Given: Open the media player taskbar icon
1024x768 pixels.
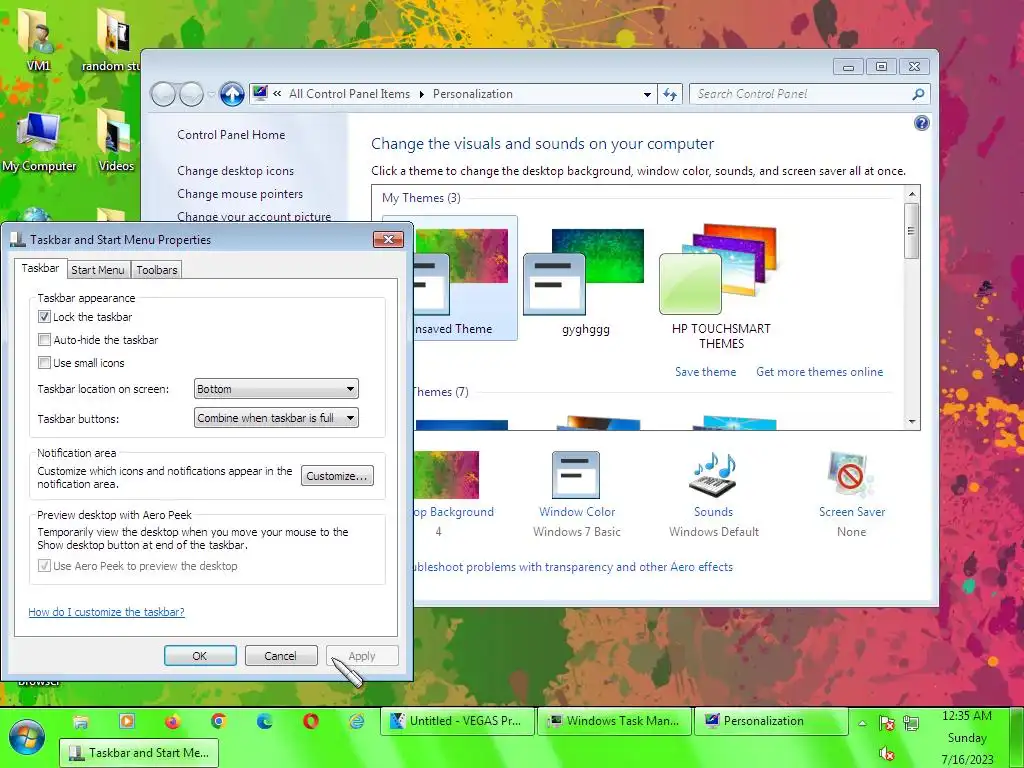Looking at the screenshot, I should [127, 721].
